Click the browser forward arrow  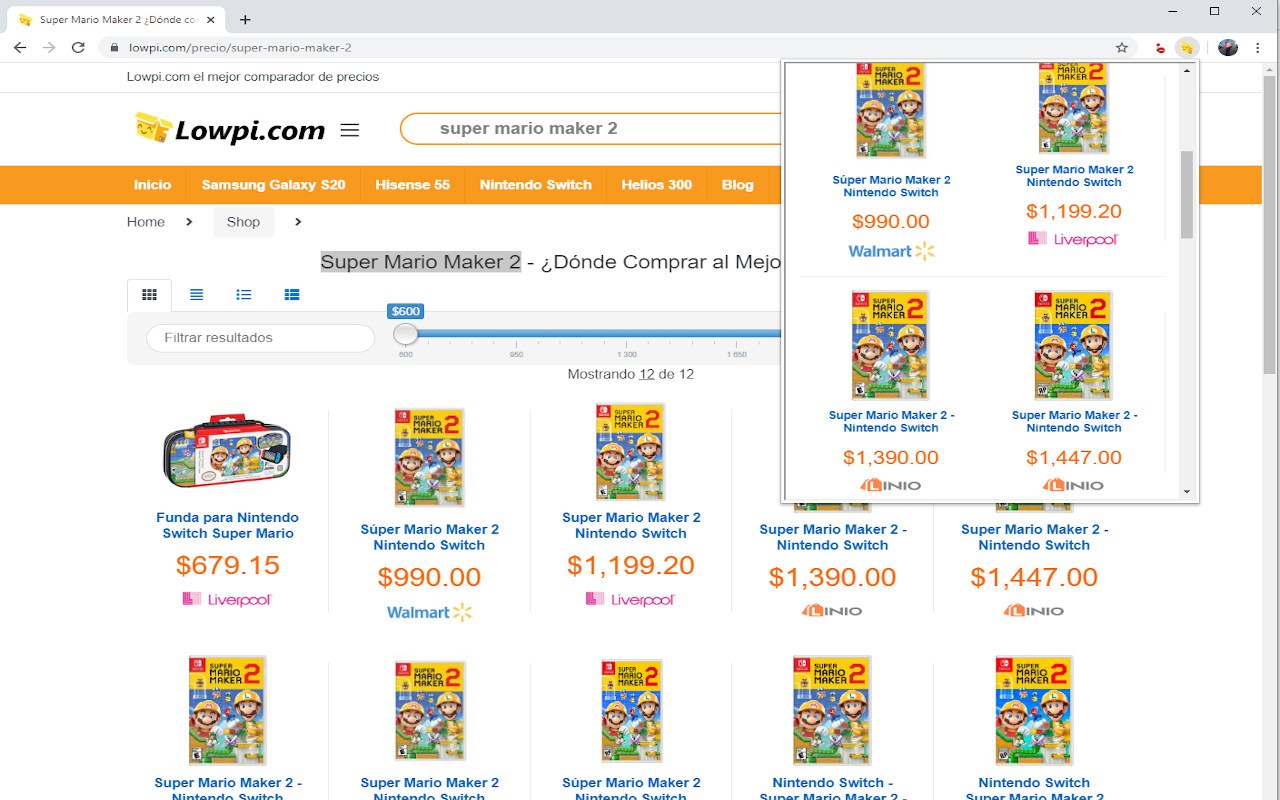pos(49,47)
